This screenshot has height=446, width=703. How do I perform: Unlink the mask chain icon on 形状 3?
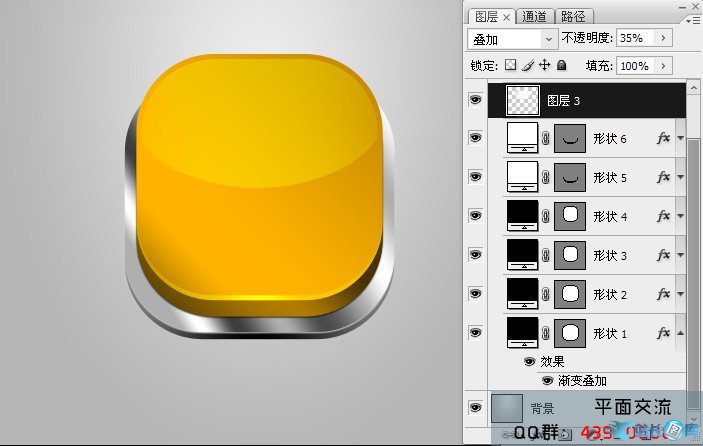[x=546, y=255]
